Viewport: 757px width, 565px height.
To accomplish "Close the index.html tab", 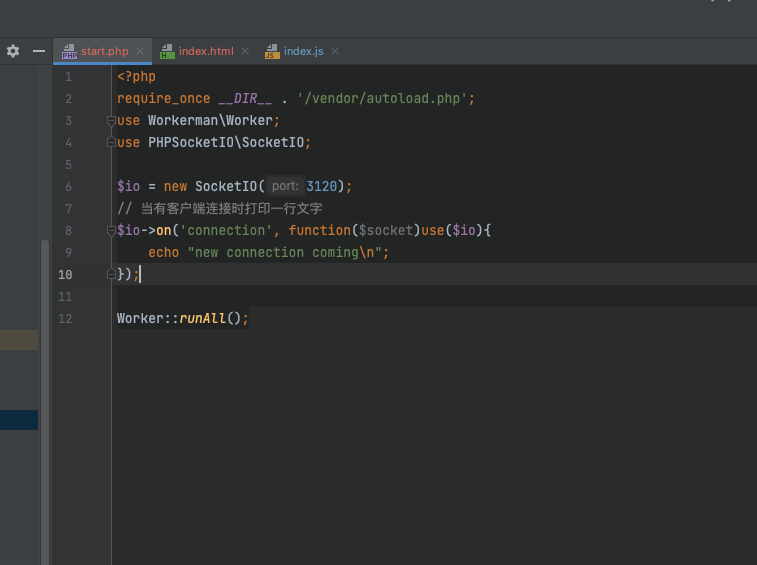I will click(245, 51).
